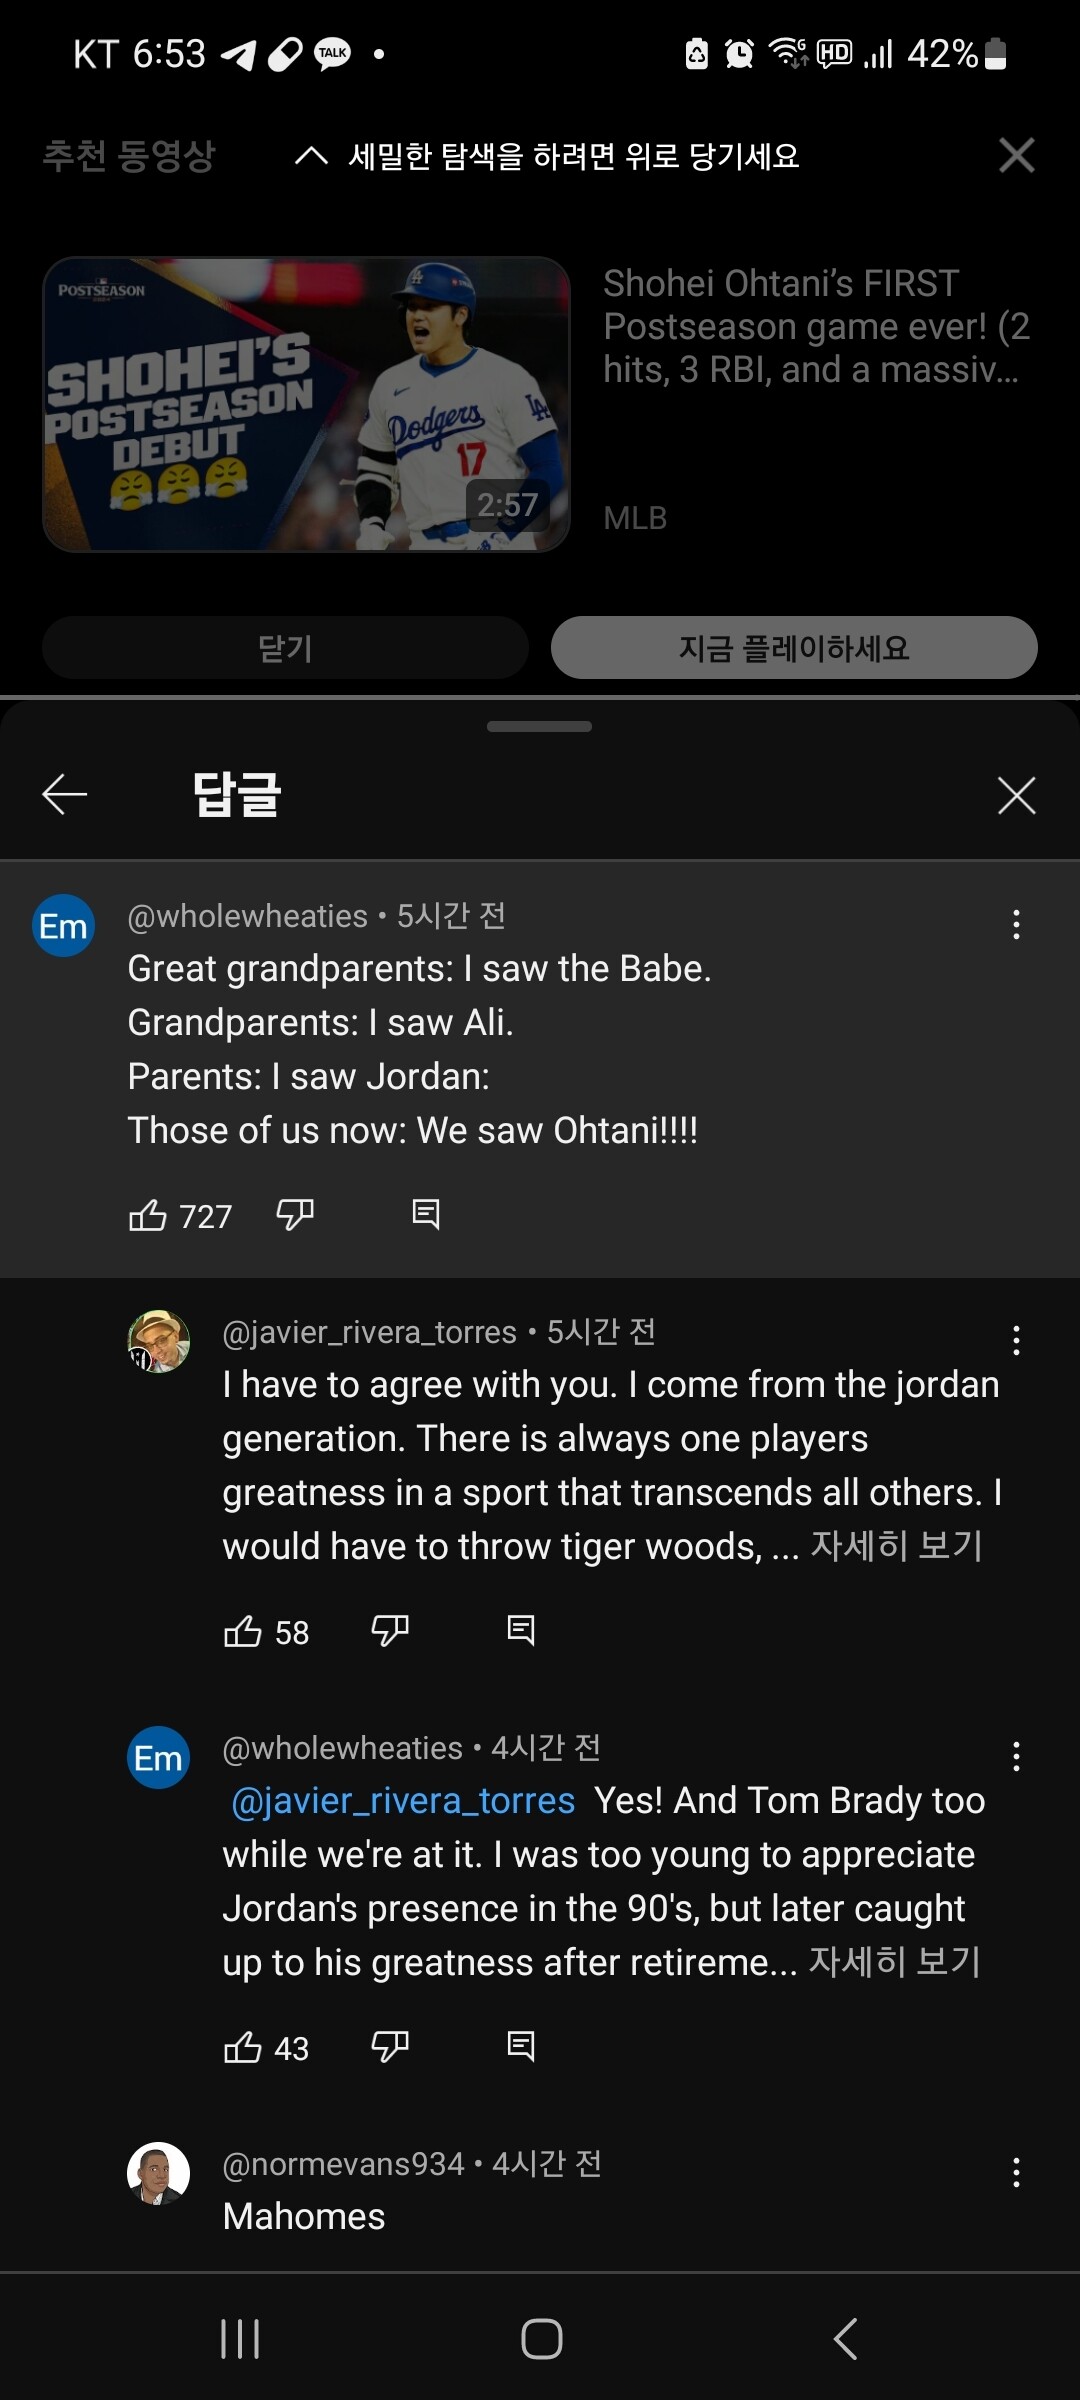Go back from the 답글 replies panel
1080x2400 pixels.
click(x=65, y=795)
